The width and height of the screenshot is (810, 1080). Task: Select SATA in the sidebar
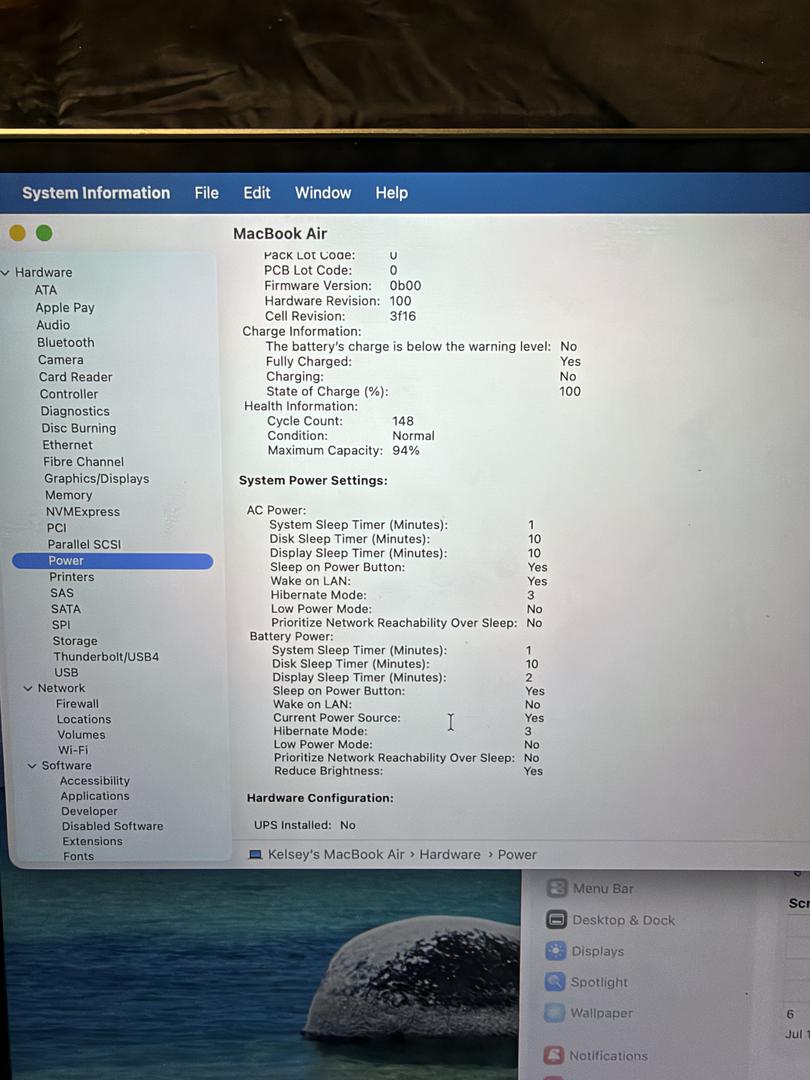pos(65,609)
